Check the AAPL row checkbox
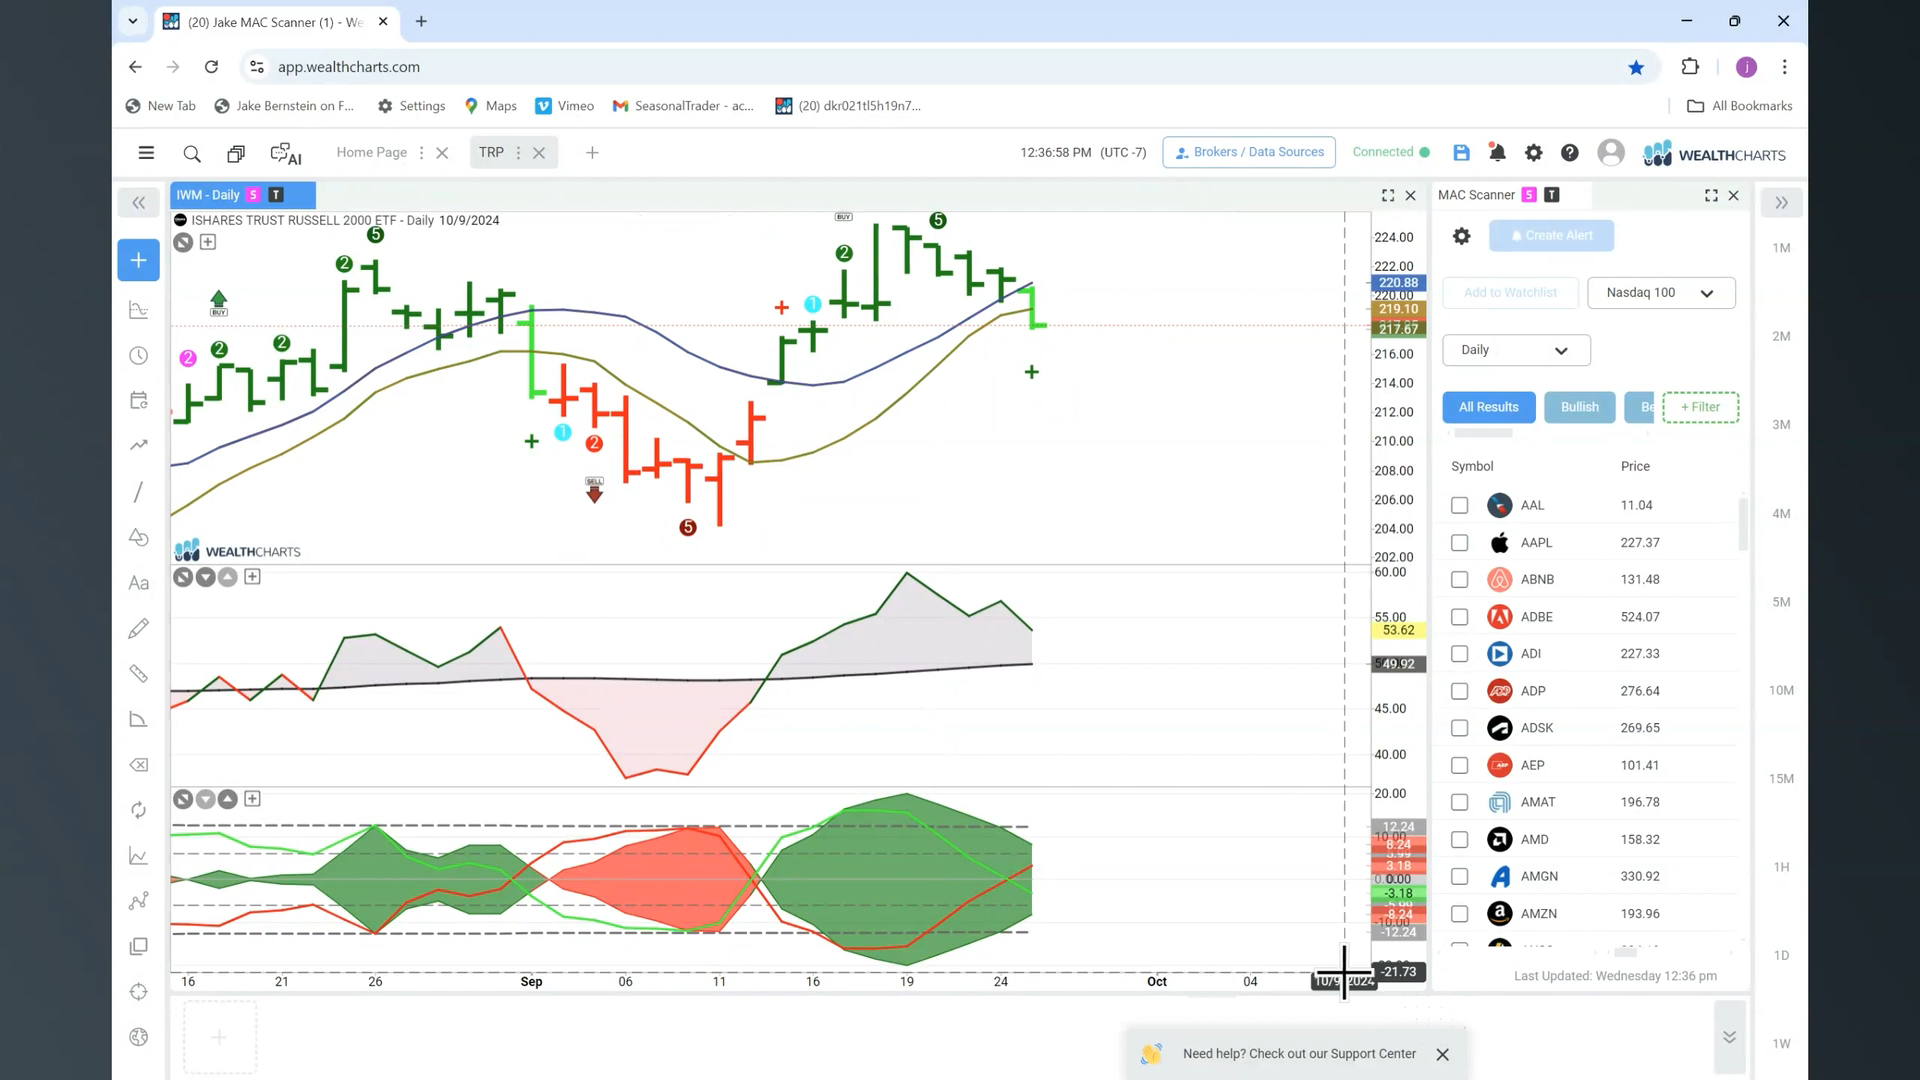This screenshot has height=1080, width=1920. click(x=1459, y=543)
